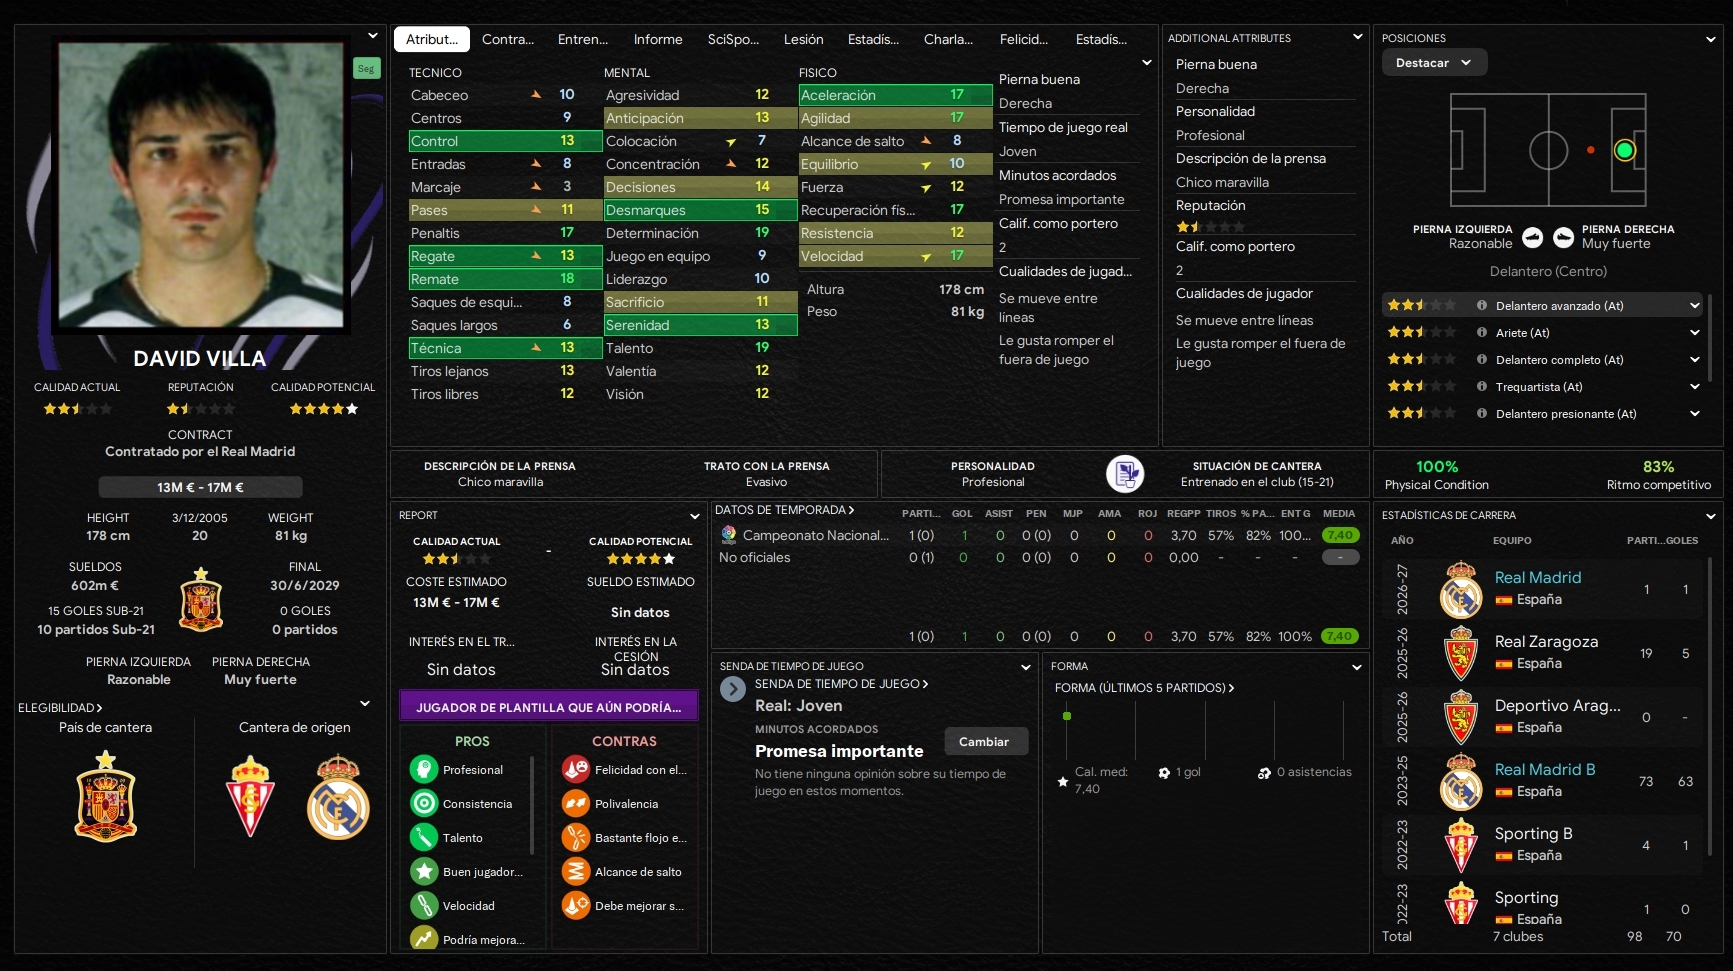The height and width of the screenshot is (971, 1733).
Task: Click the Bastante flojo con icon
Action: (576, 838)
